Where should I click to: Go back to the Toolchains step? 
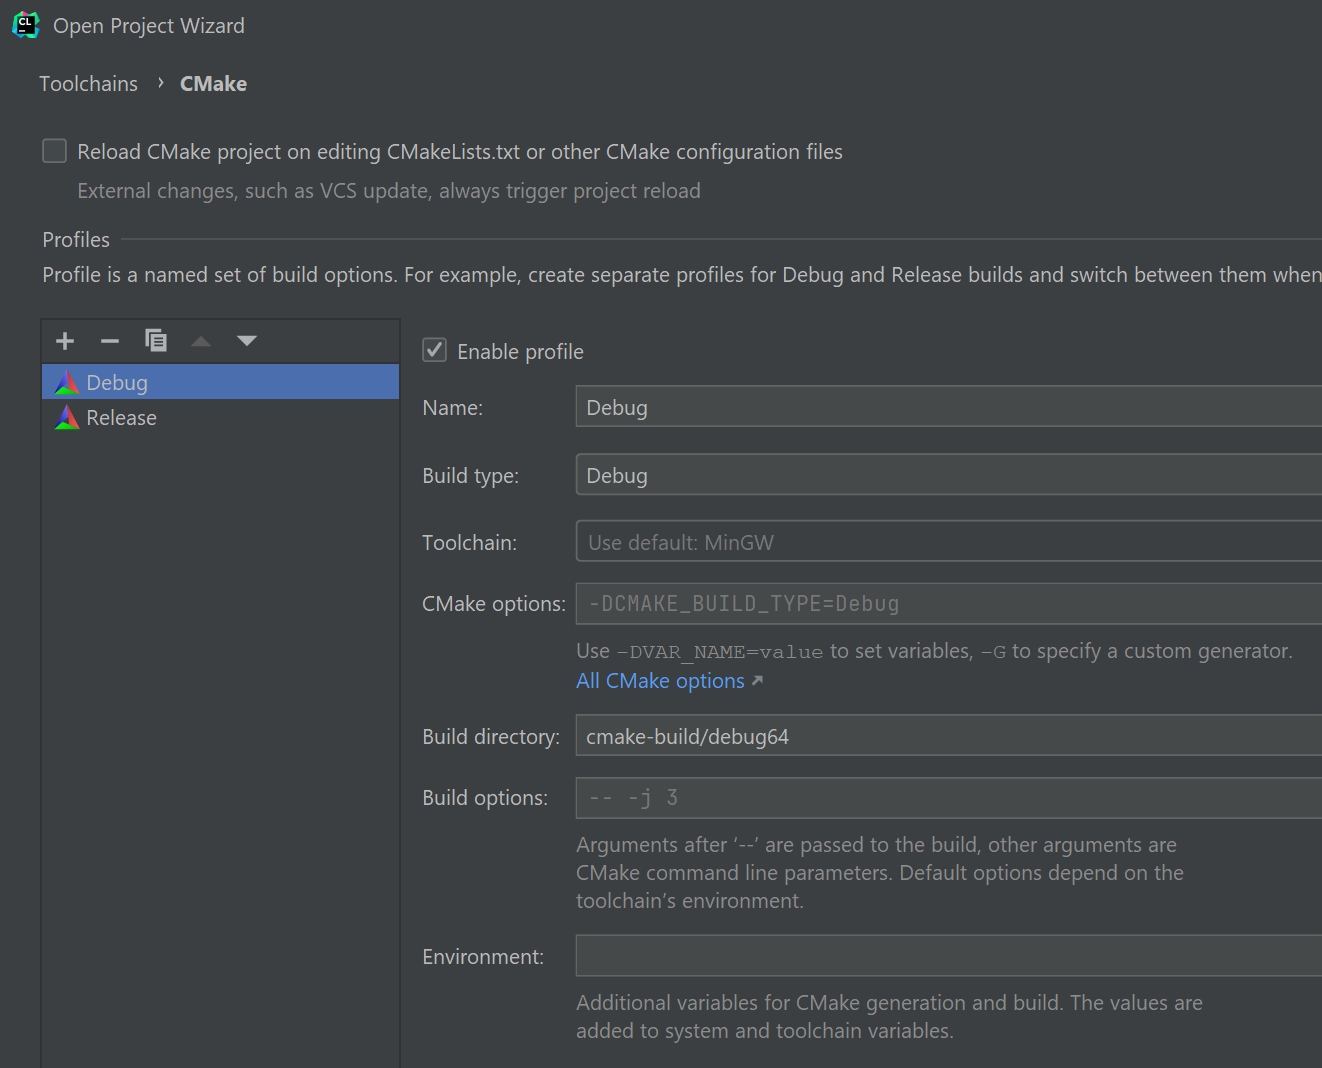coord(89,84)
